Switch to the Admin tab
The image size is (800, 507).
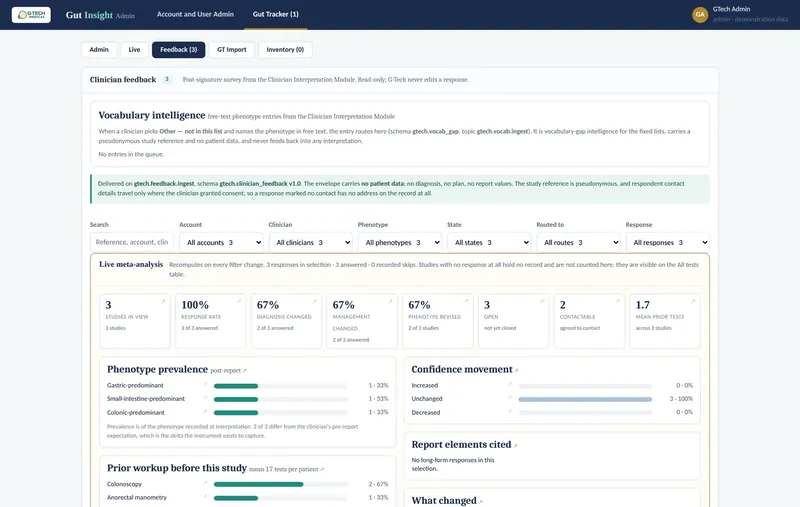click(99, 49)
